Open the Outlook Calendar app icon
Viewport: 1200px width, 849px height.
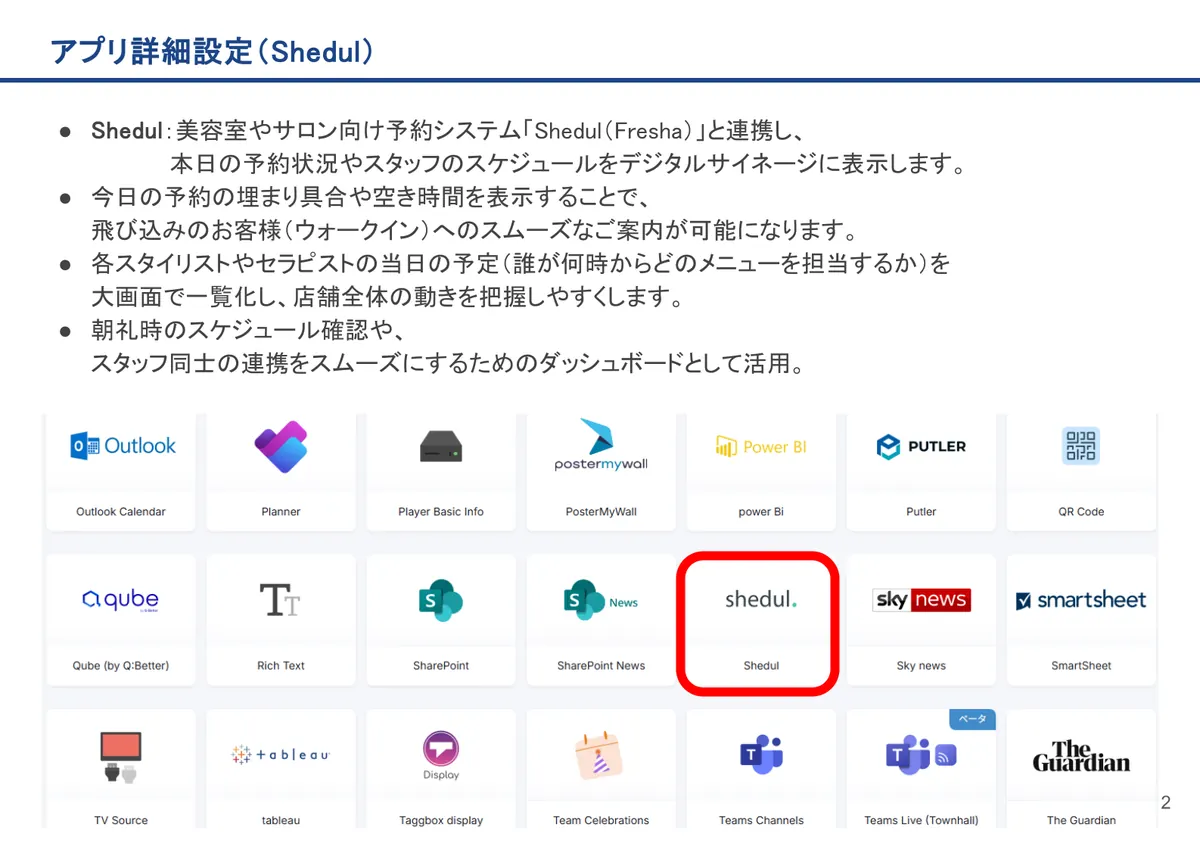122,446
